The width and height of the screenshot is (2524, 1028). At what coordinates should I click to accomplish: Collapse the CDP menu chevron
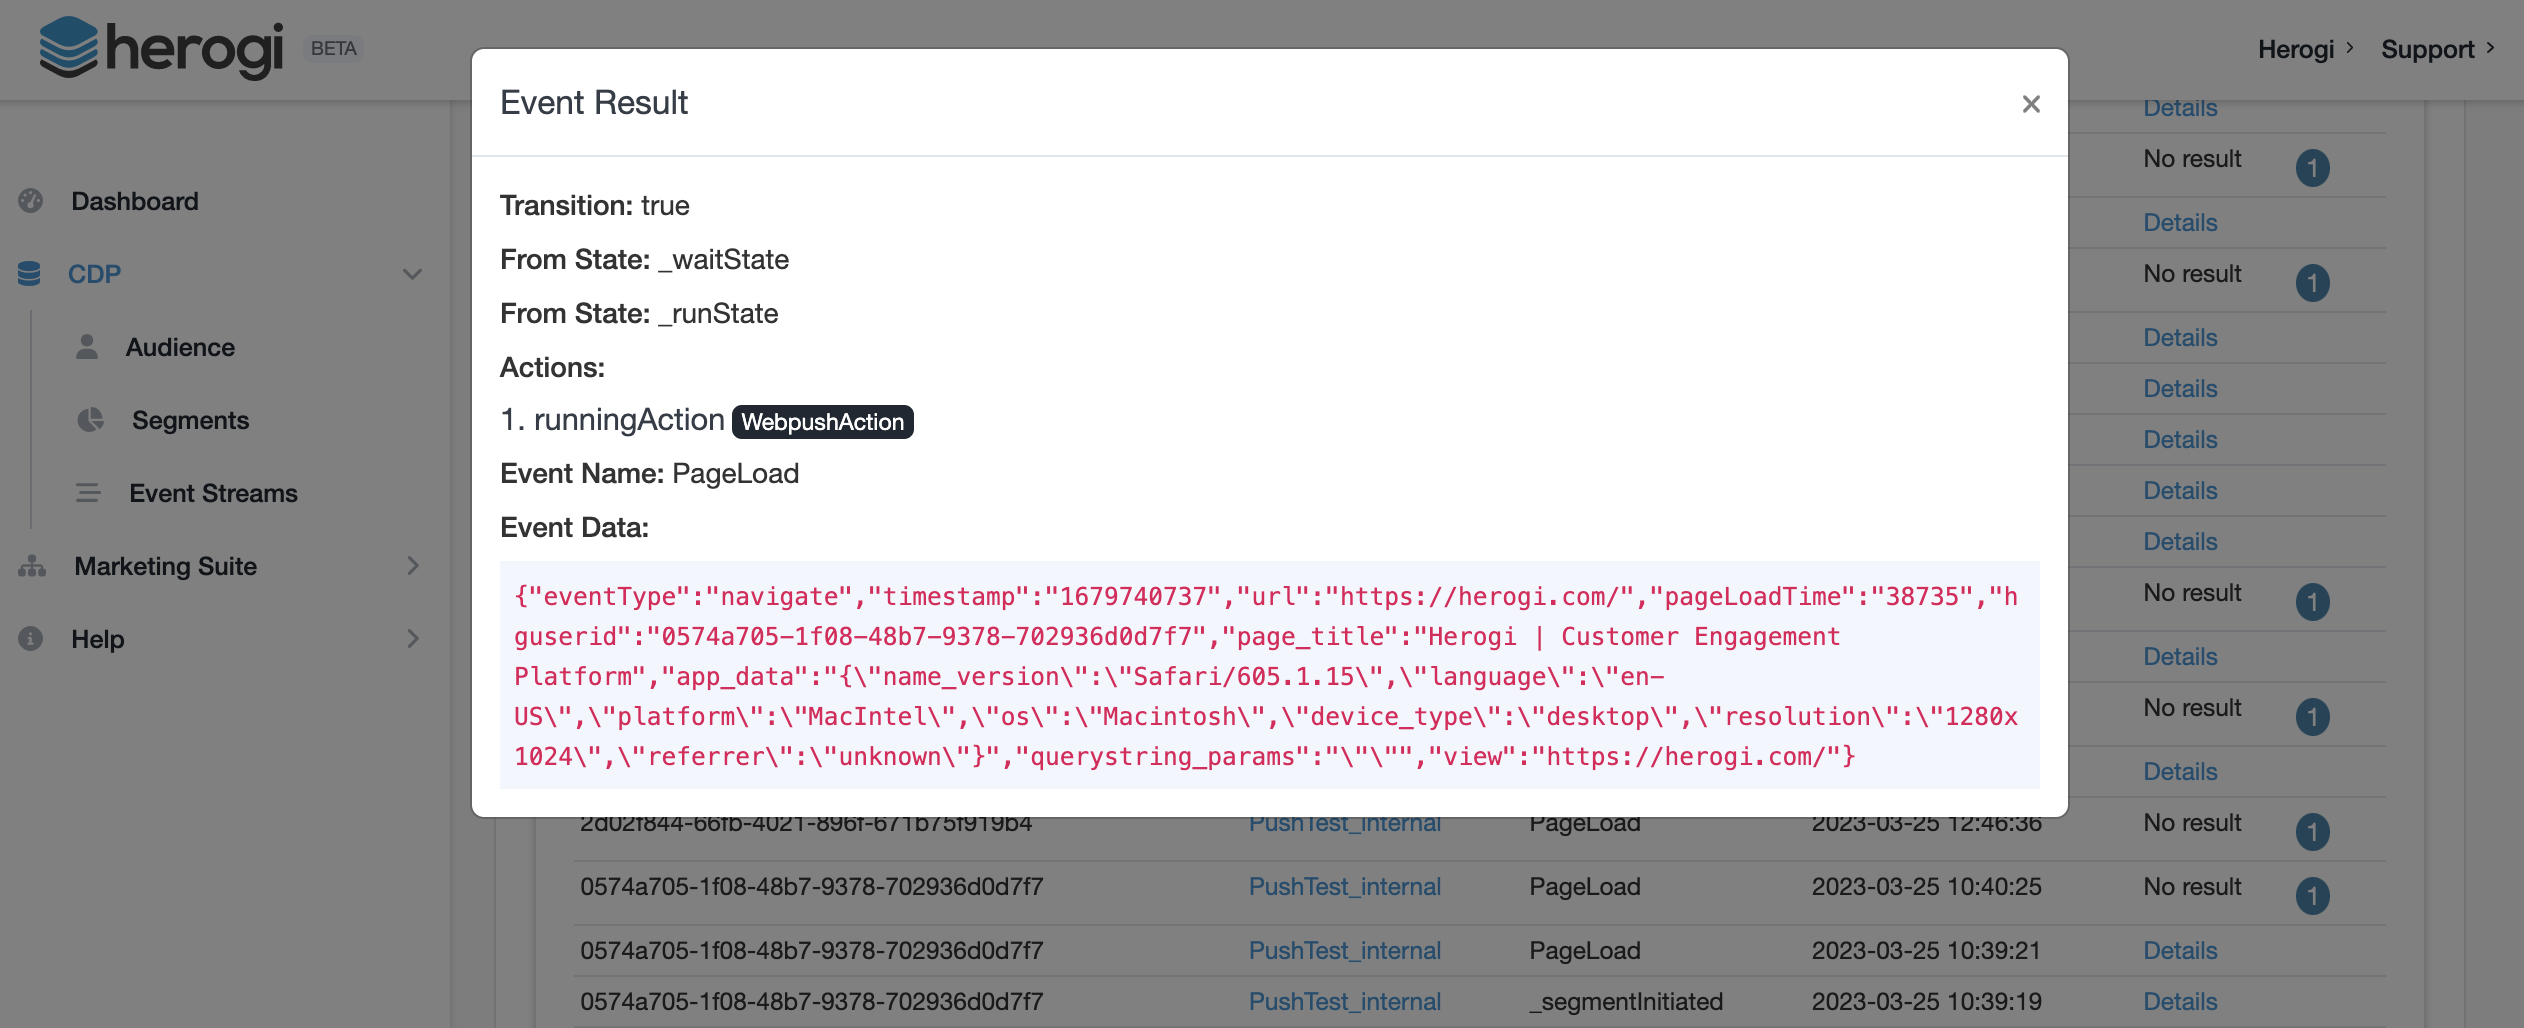click(412, 274)
